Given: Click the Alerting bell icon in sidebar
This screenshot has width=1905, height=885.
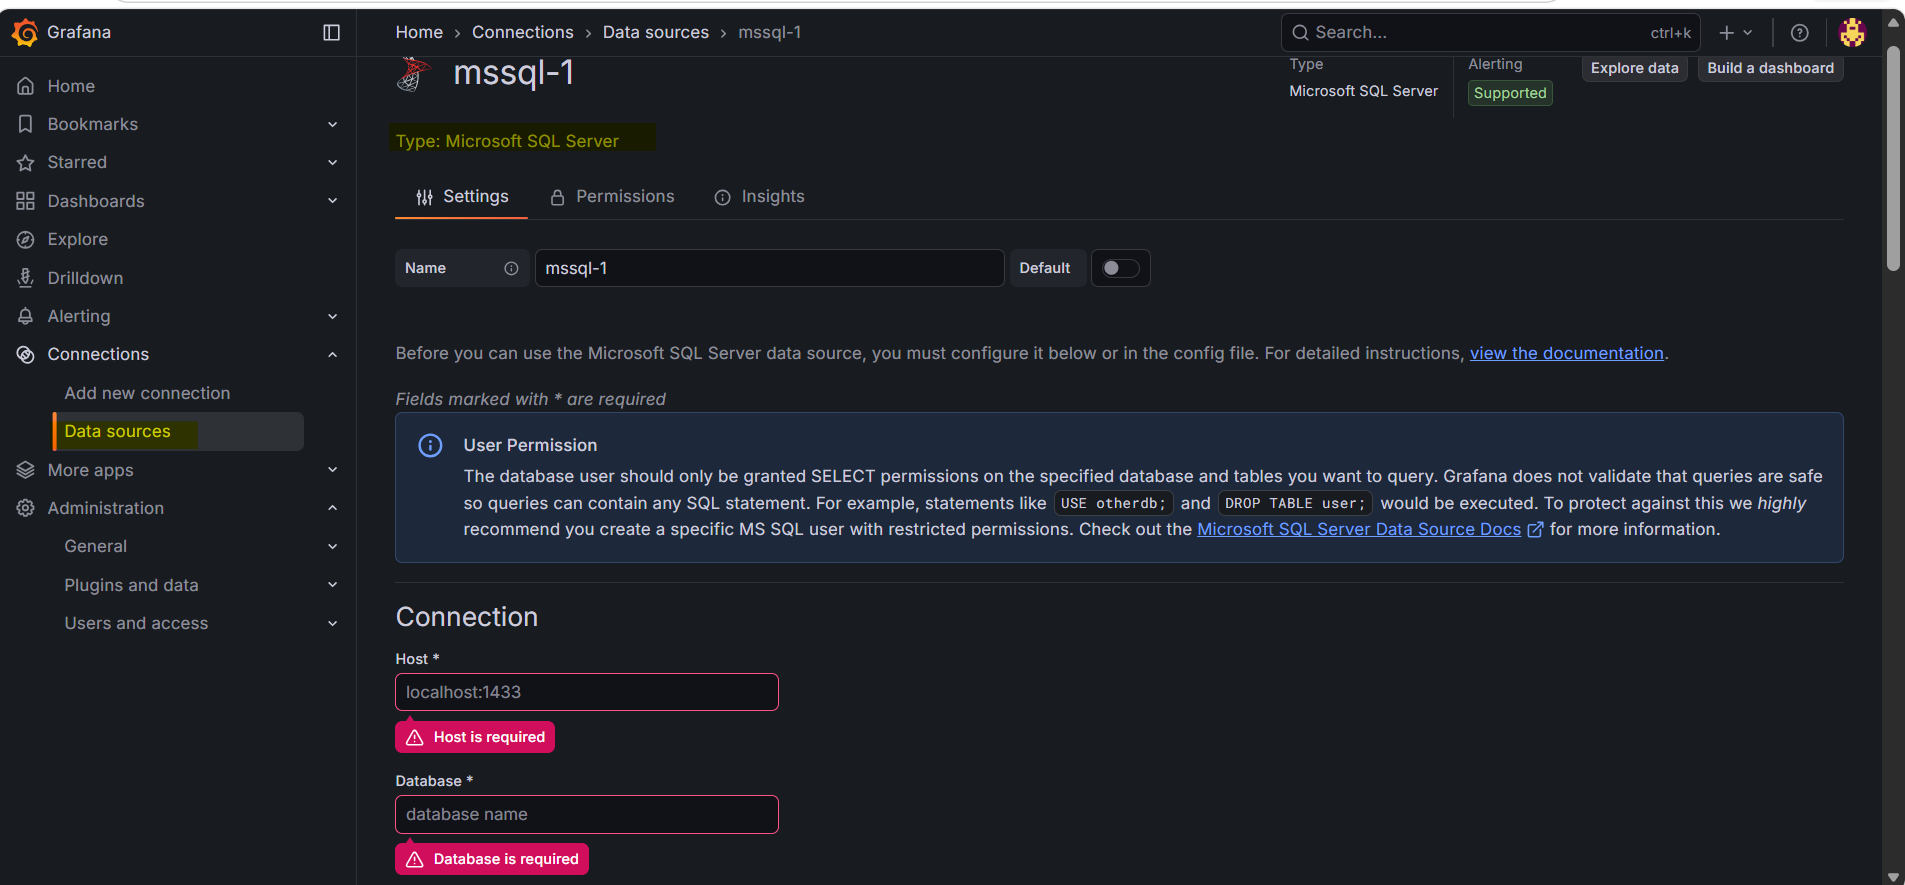Looking at the screenshot, I should 26,316.
